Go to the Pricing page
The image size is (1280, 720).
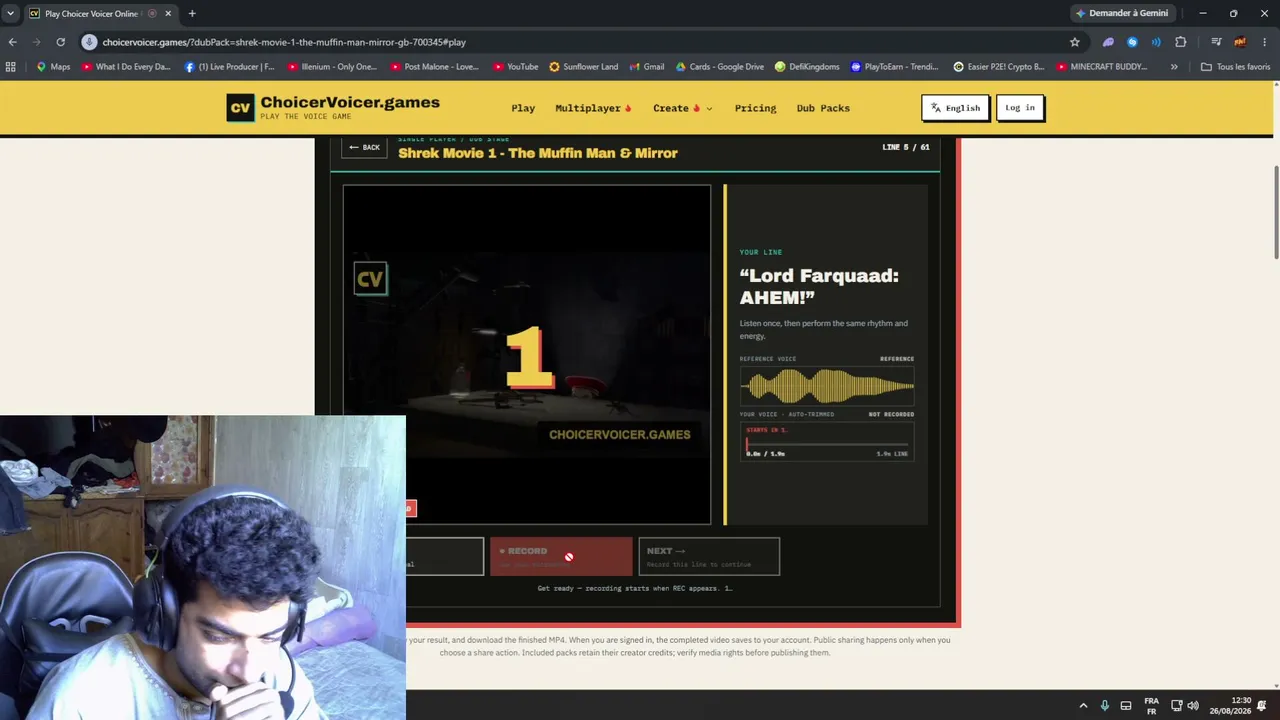pos(755,108)
